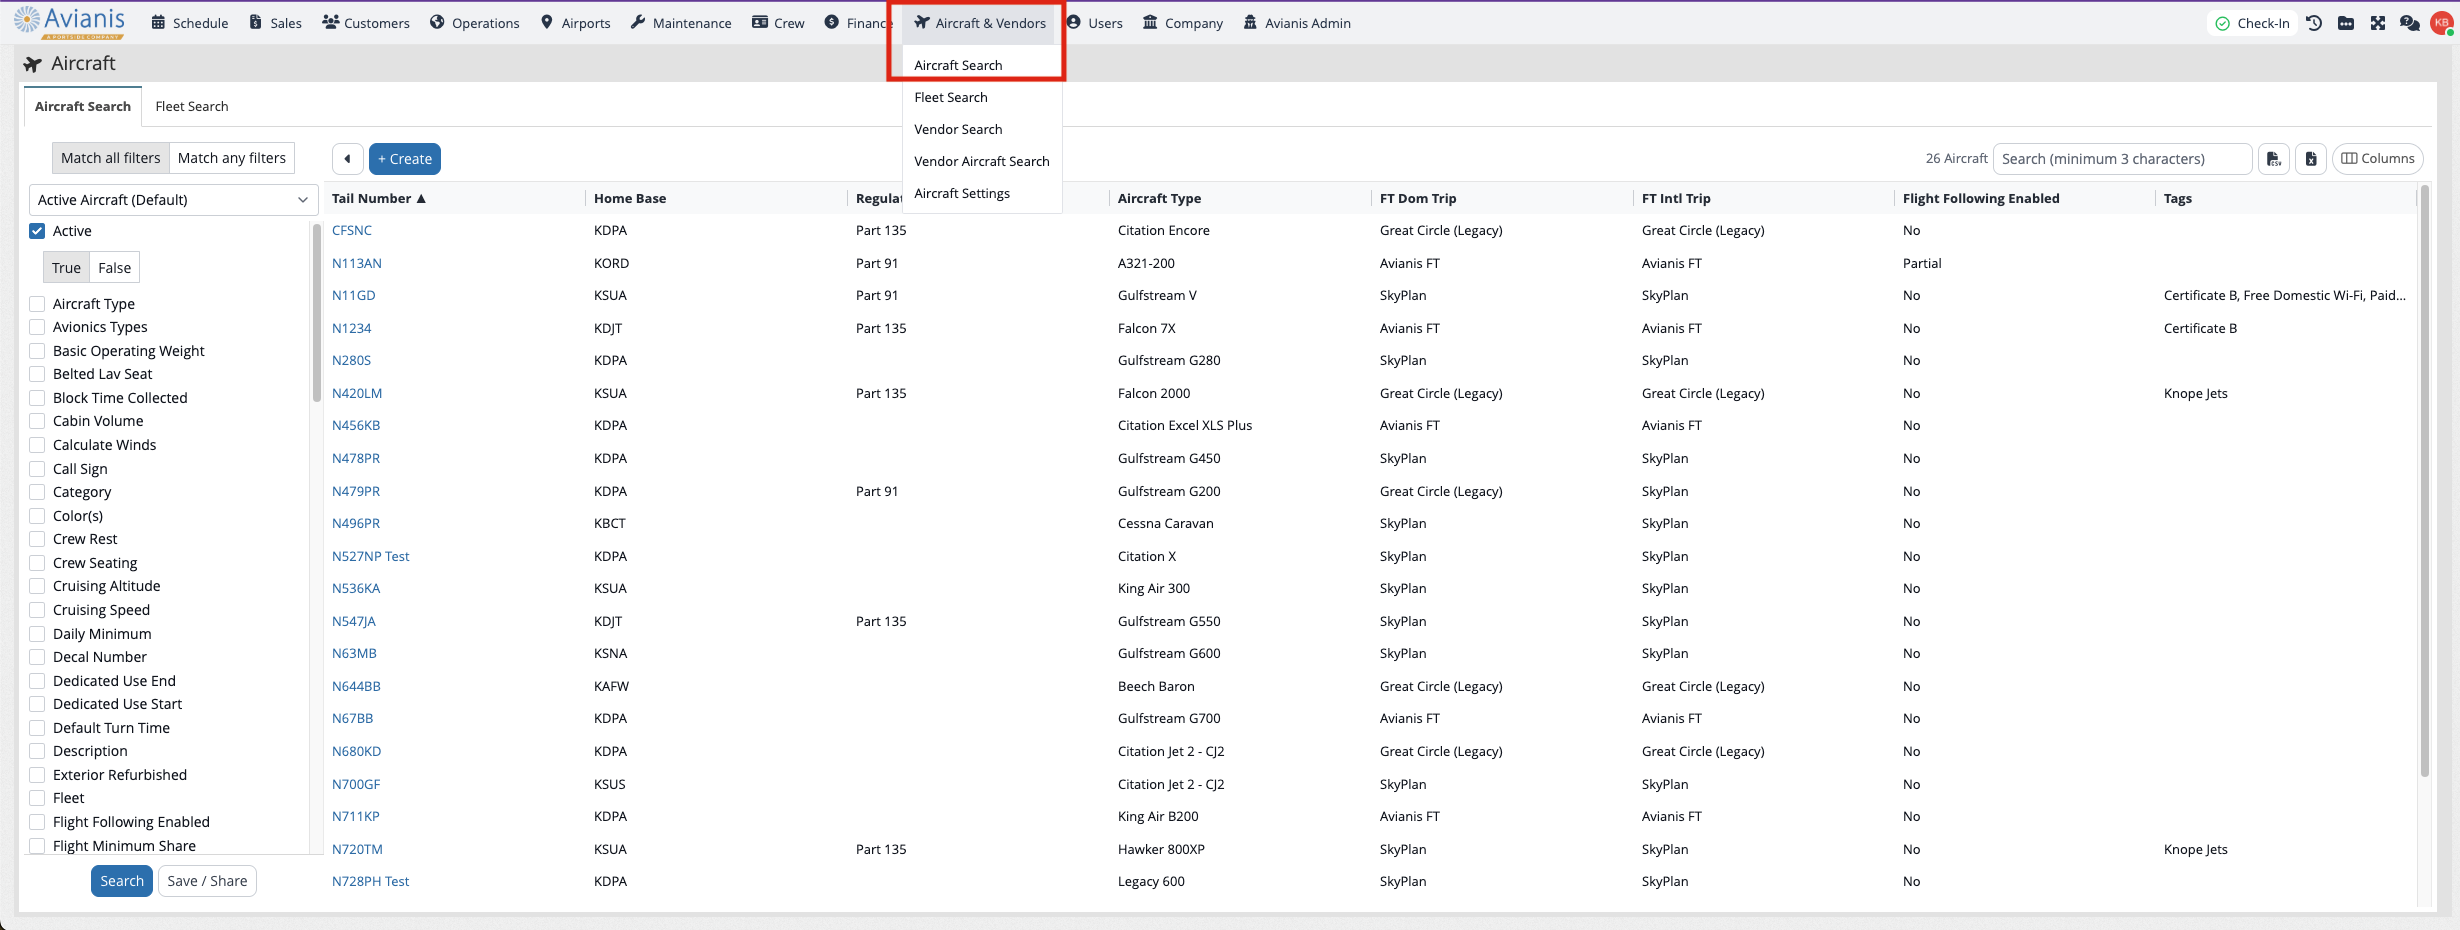
Task: Open the history clock icon
Action: coord(2314,23)
